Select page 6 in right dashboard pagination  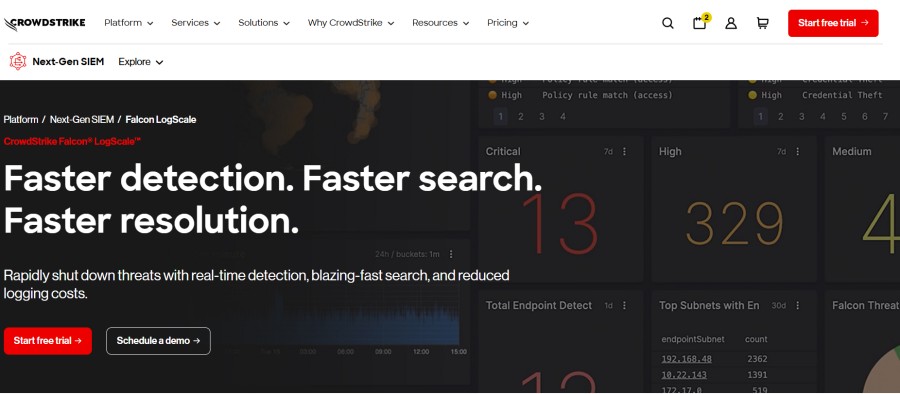pos(864,117)
